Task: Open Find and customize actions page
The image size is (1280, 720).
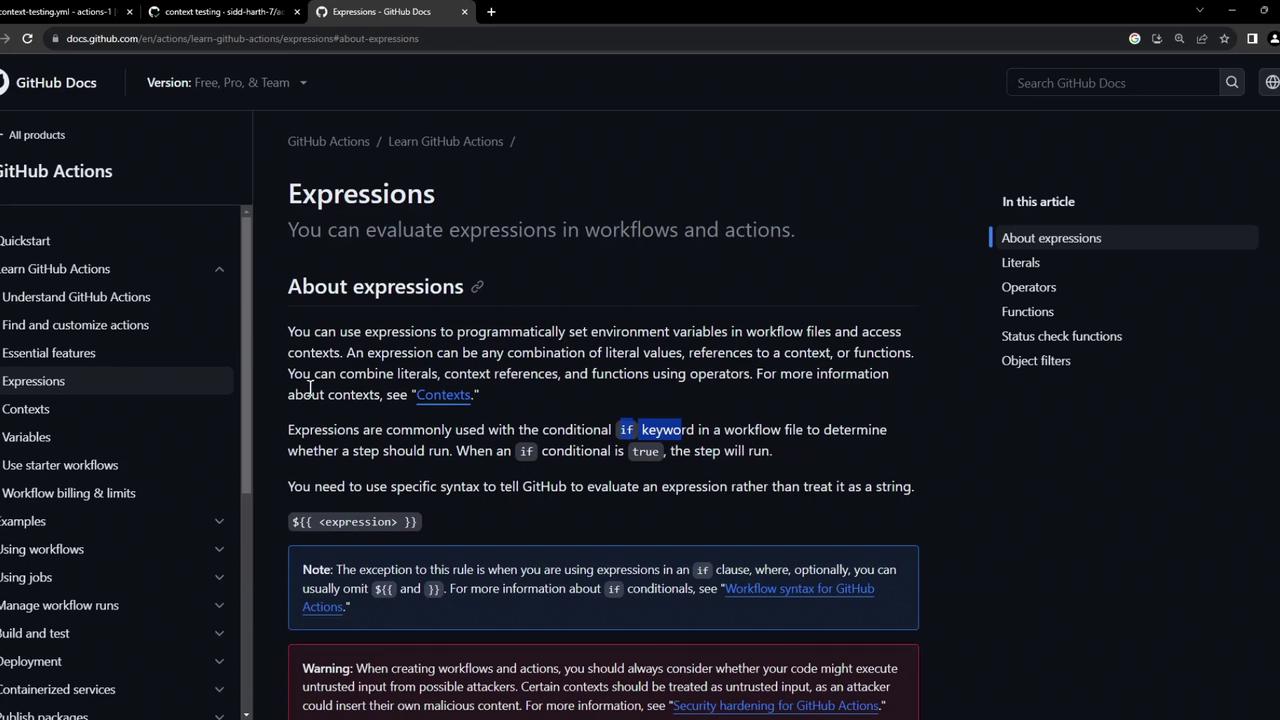Action: point(75,325)
